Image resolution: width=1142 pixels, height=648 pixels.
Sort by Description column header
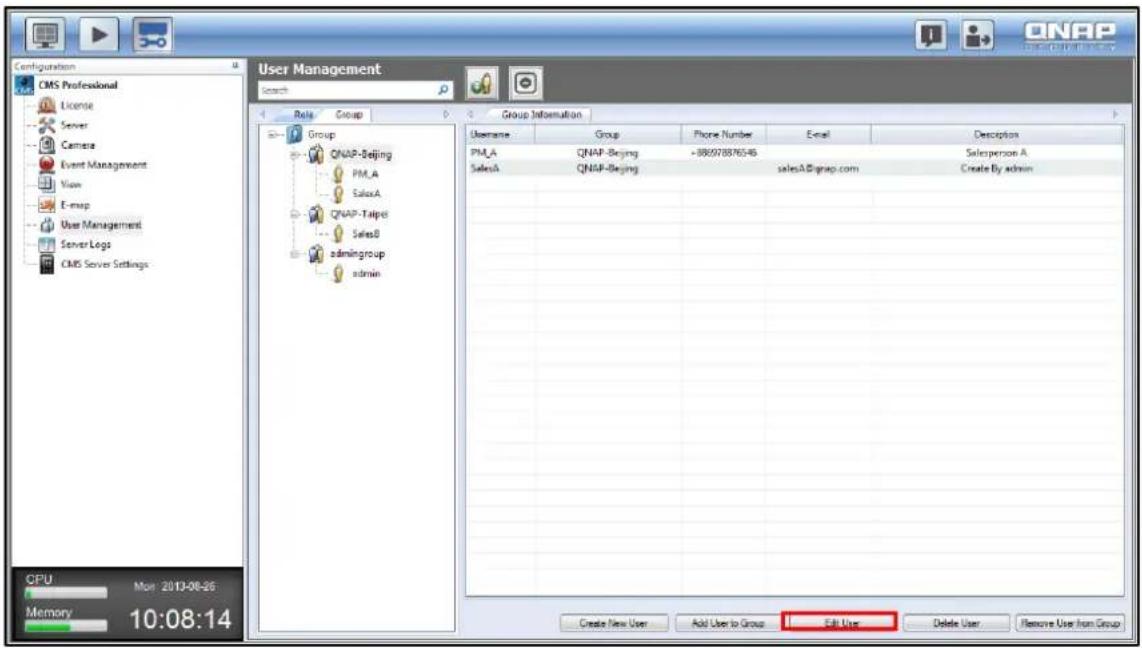[996, 135]
